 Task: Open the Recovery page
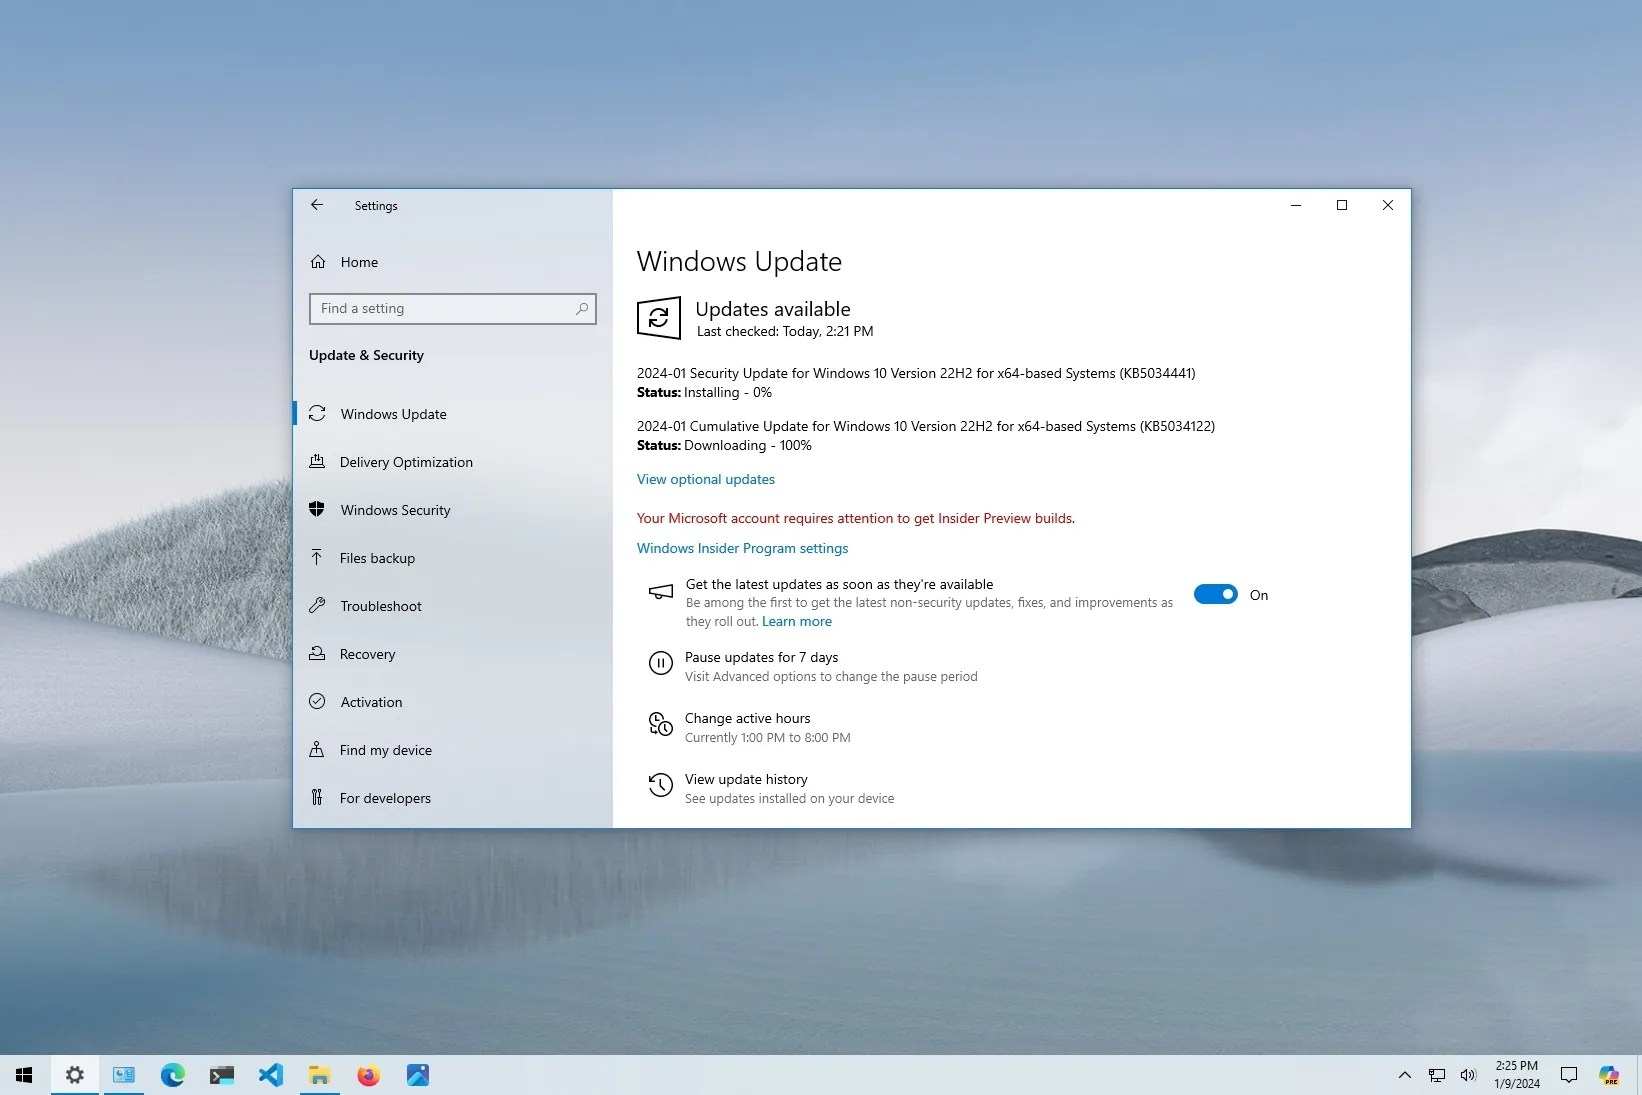(x=453, y=654)
